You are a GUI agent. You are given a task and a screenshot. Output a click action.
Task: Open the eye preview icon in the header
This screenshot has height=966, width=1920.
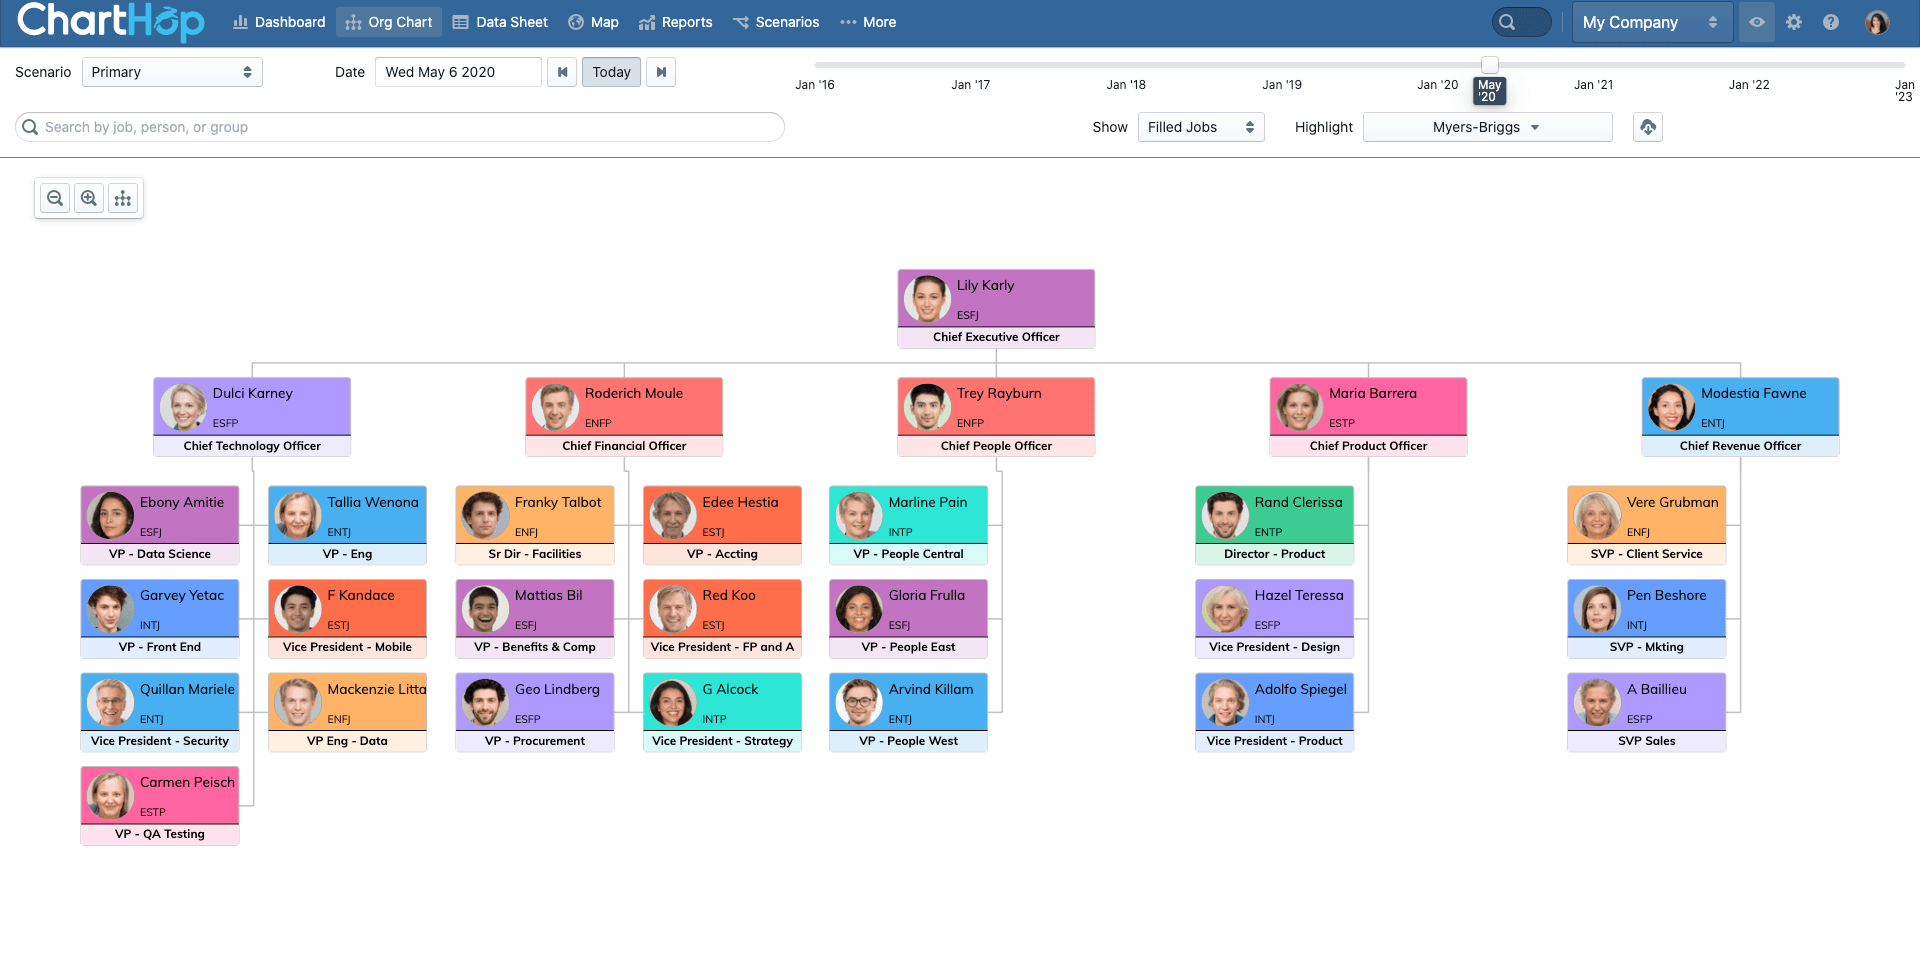point(1756,21)
